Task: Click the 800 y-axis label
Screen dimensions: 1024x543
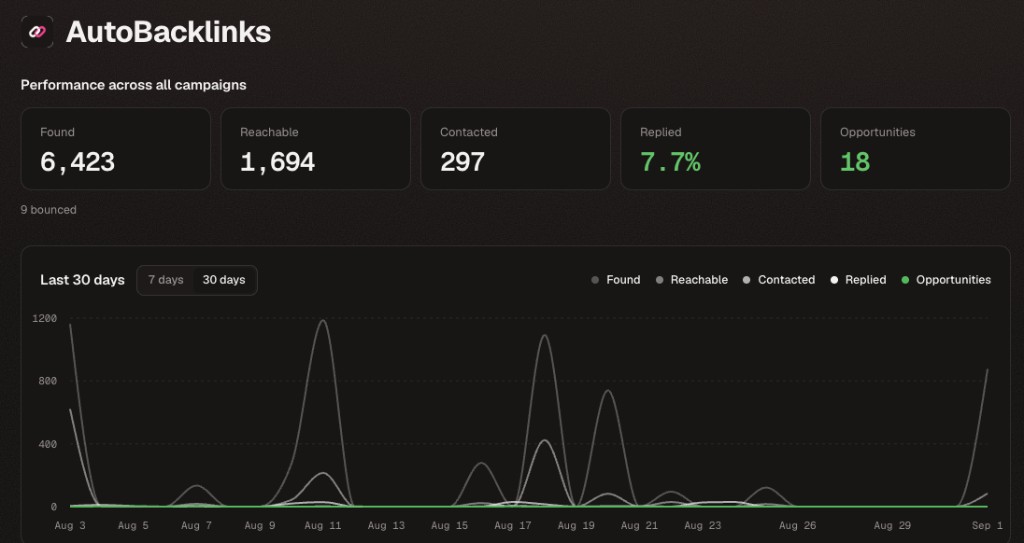Action: point(48,381)
